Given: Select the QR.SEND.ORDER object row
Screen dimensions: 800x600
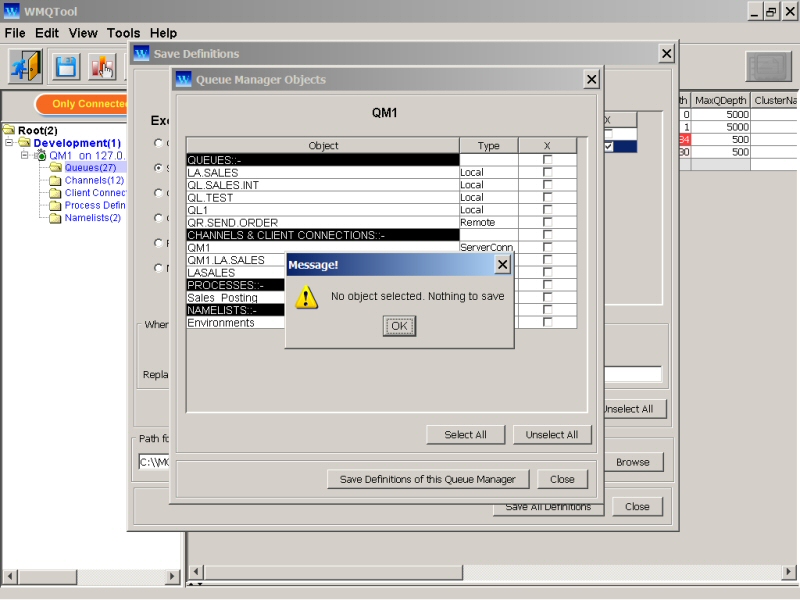Looking at the screenshot, I should (322, 222).
